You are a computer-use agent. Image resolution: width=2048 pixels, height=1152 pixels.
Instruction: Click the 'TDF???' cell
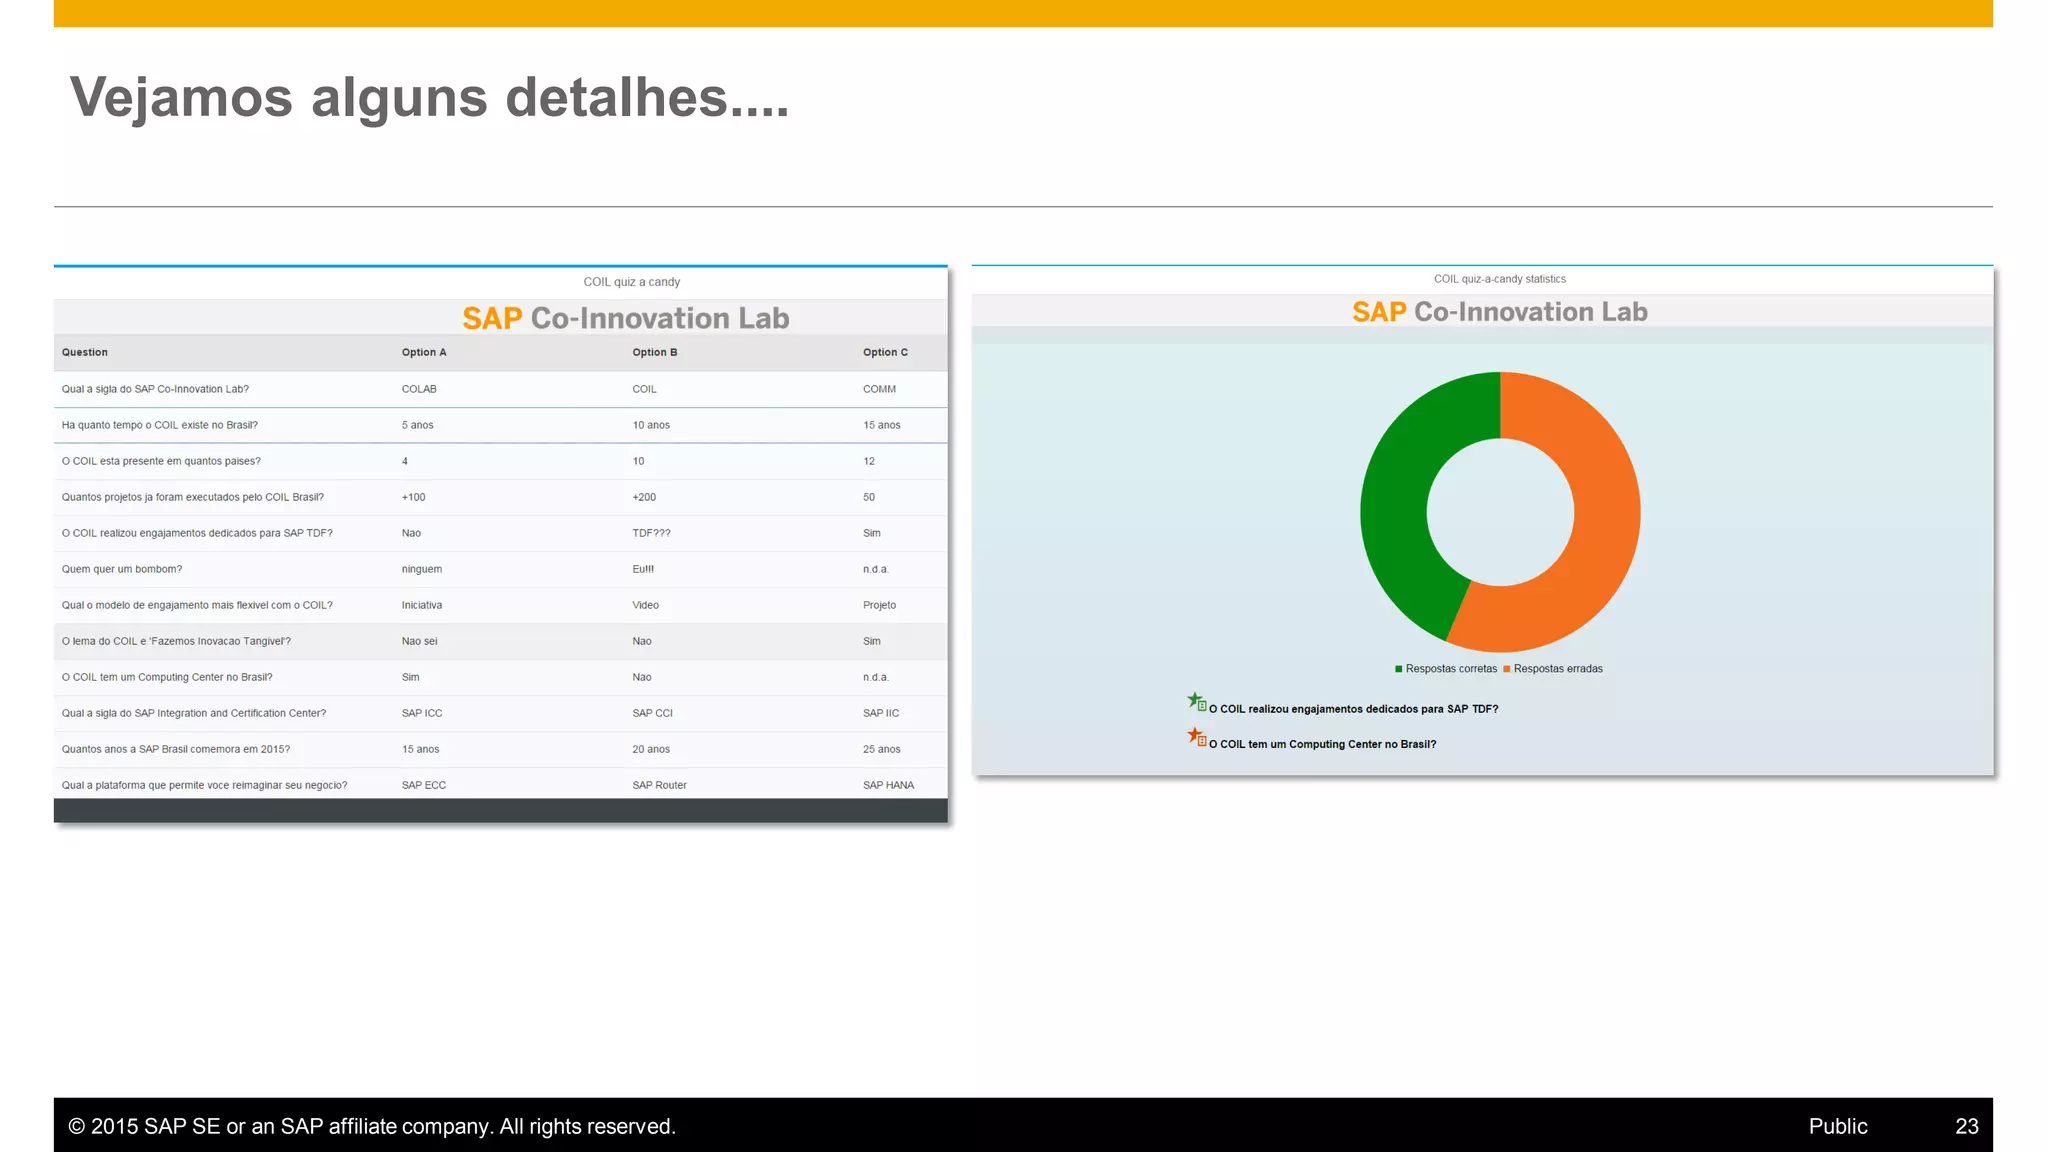pos(652,533)
